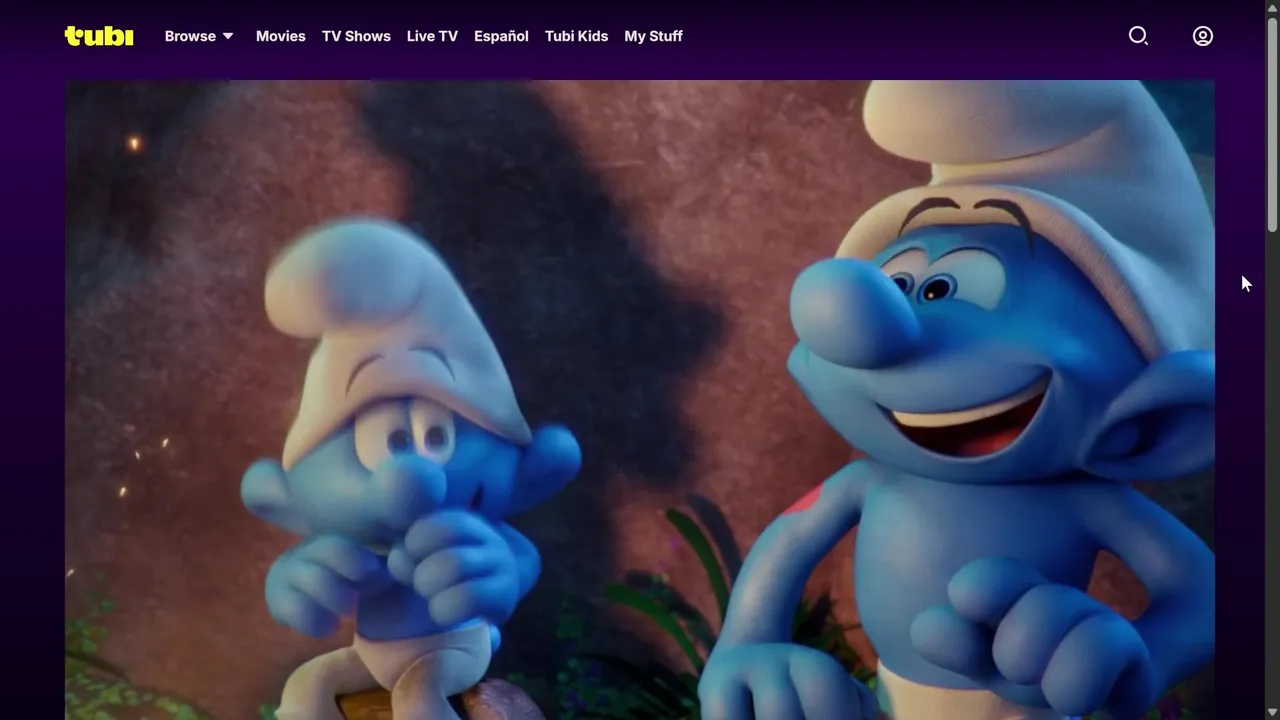Viewport: 1280px width, 720px height.
Task: Switch to Español content
Action: point(501,36)
